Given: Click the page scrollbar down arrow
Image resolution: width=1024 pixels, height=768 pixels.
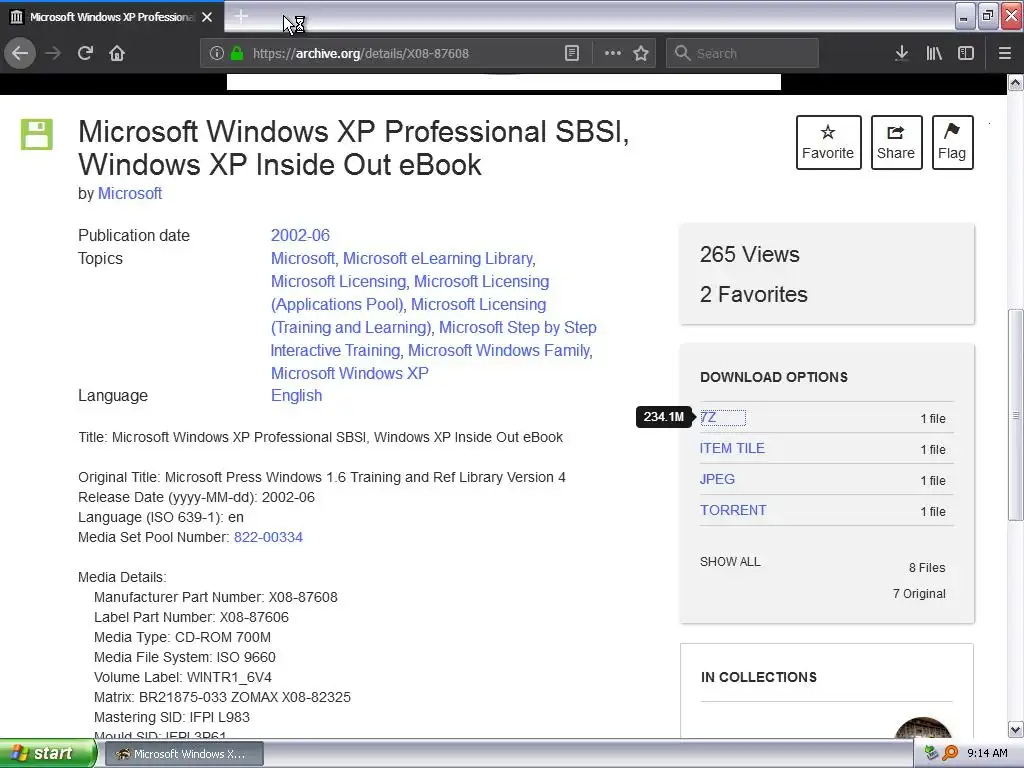Looking at the screenshot, I should click(x=1016, y=729).
